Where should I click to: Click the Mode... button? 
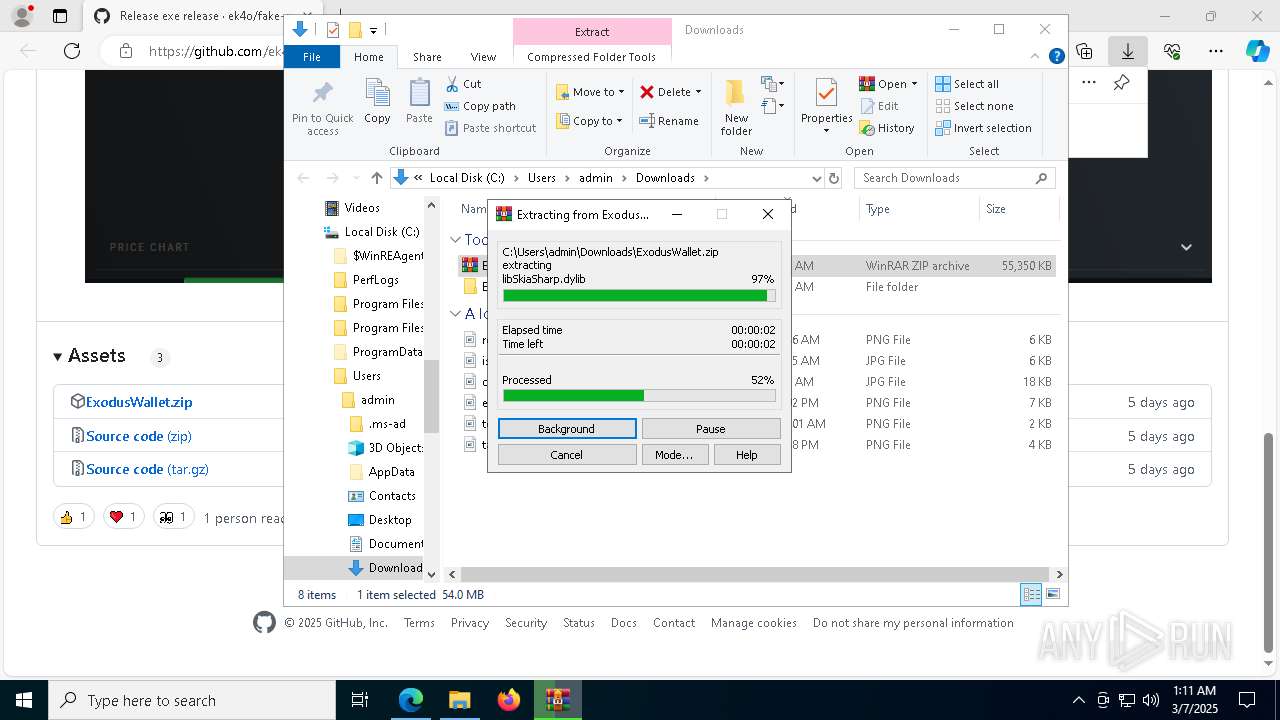pos(674,455)
